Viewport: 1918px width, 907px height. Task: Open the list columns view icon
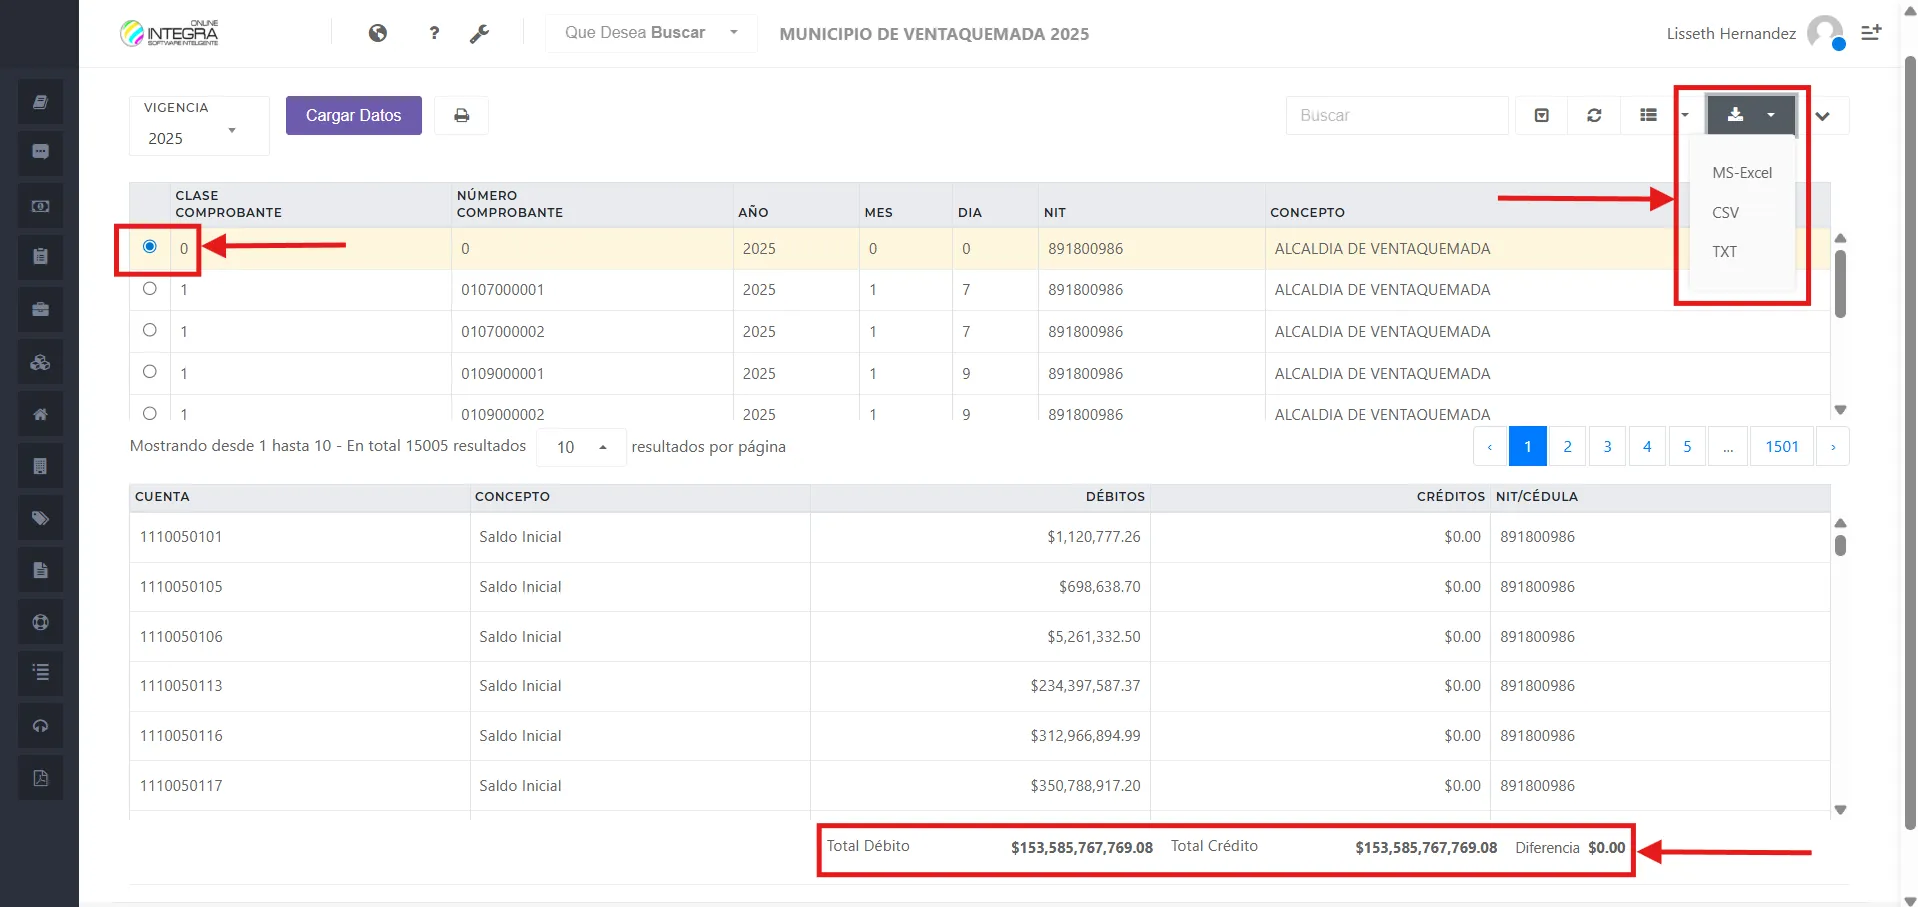point(1649,116)
